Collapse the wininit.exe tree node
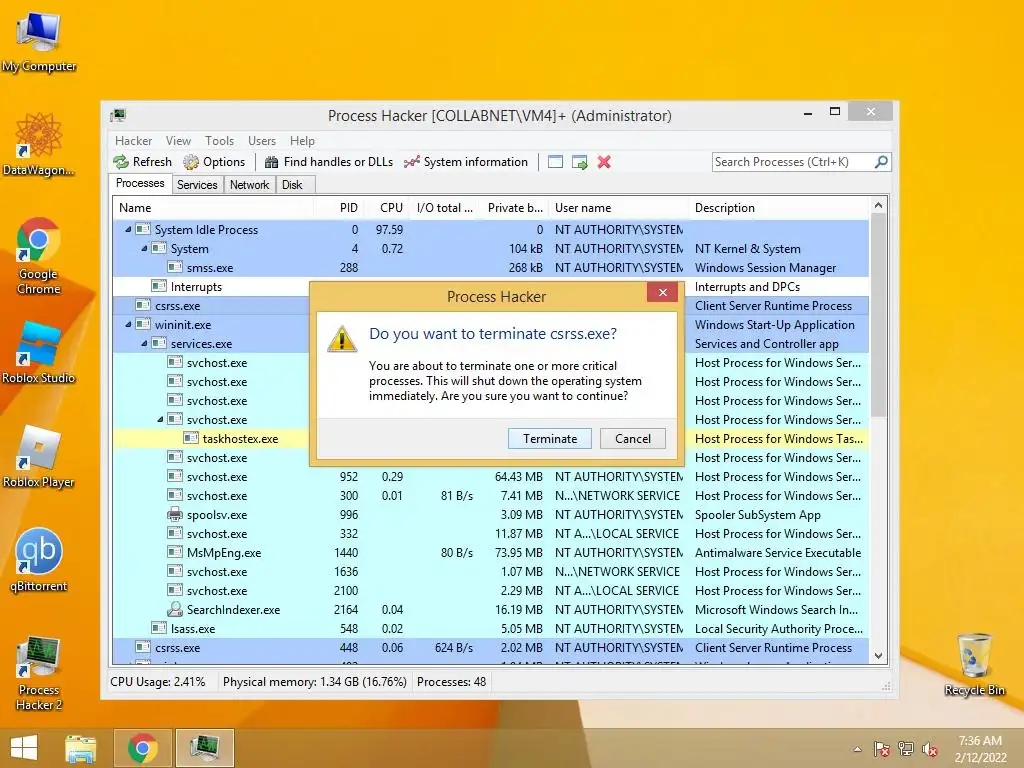This screenshot has width=1024, height=768. click(x=128, y=324)
